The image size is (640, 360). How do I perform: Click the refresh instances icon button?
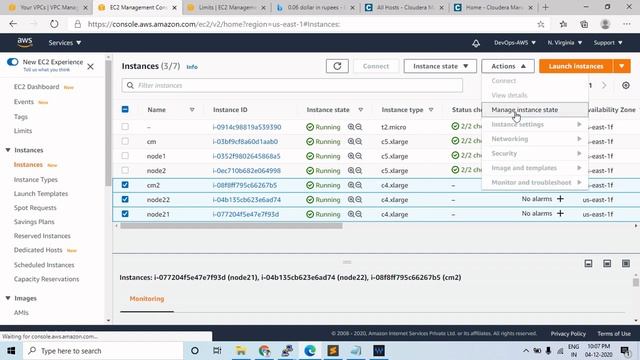point(337,66)
